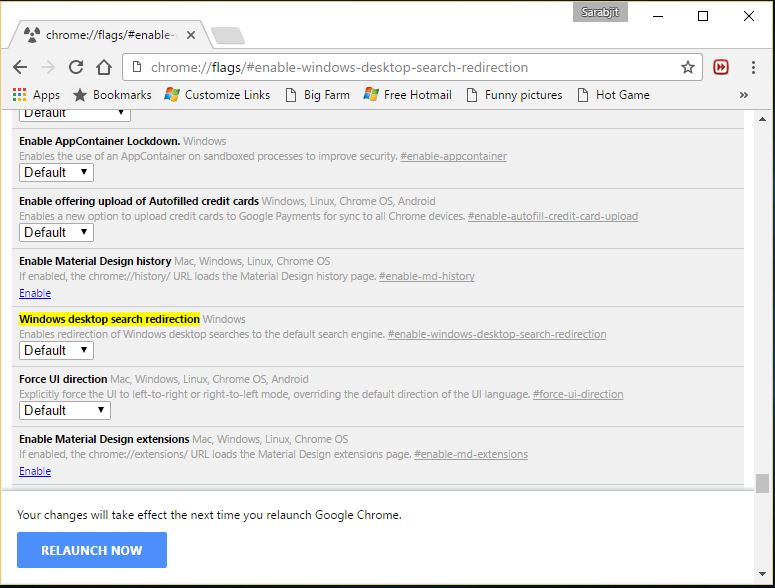This screenshot has height=588, width=775.
Task: Click the highlighted Windows desktop search redirection title
Action: (109, 319)
